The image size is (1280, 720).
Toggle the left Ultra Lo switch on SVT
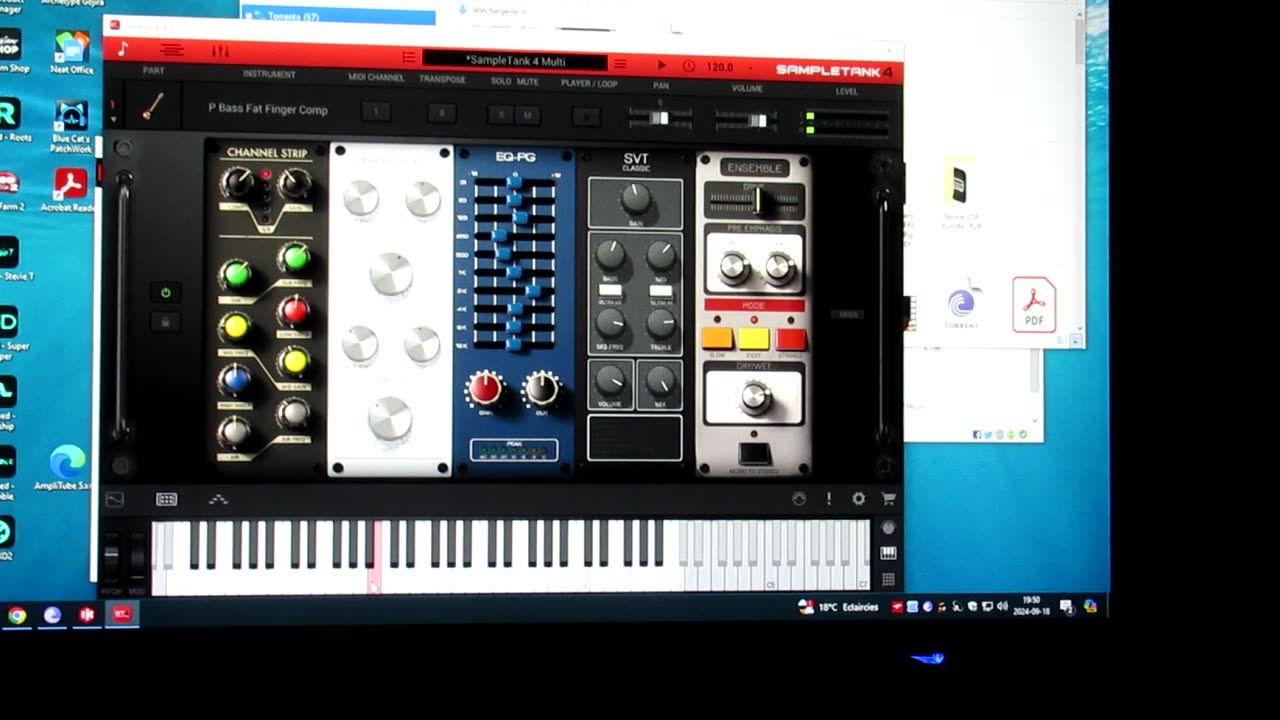pos(610,291)
